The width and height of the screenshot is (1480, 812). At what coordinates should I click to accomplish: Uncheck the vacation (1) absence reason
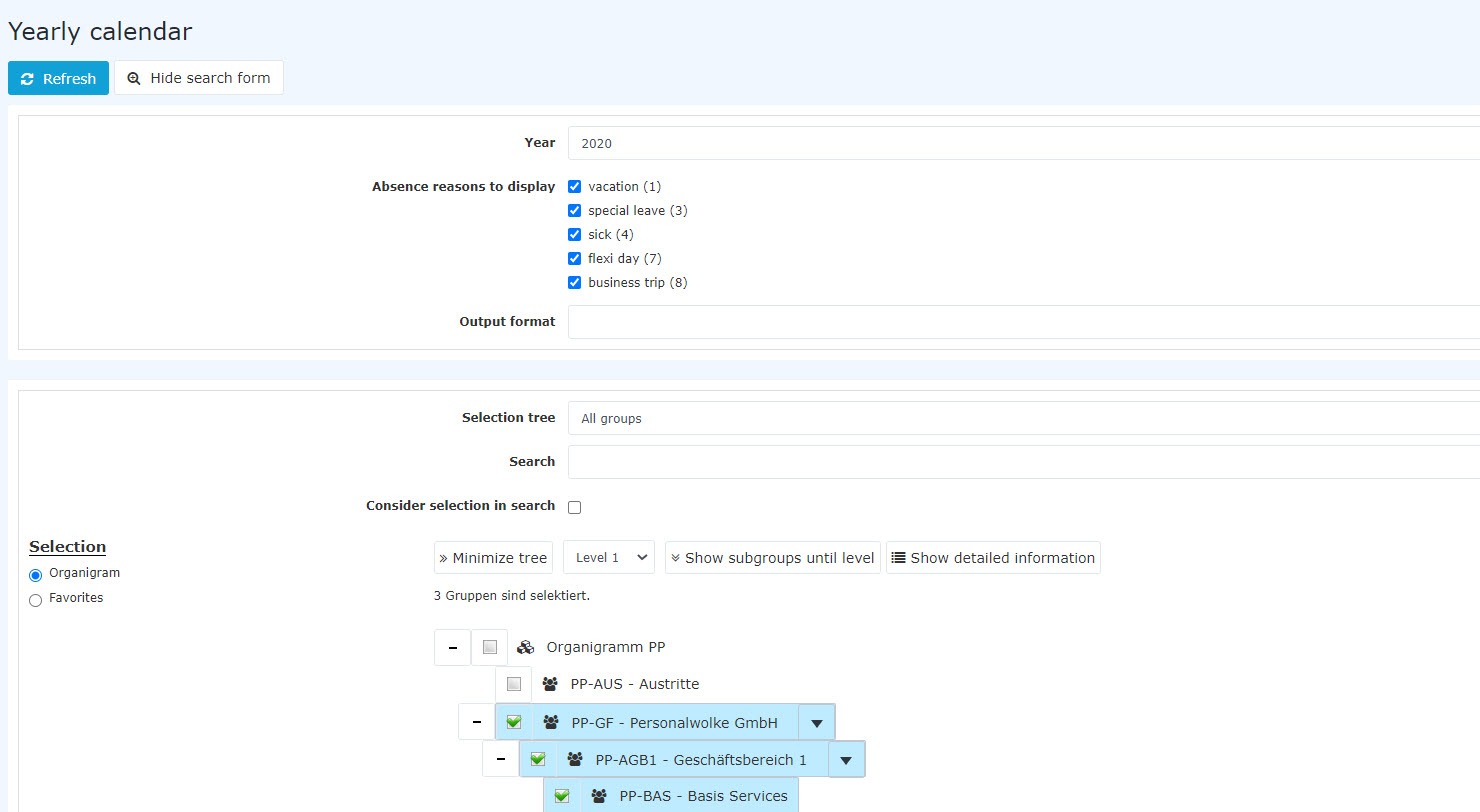point(575,187)
